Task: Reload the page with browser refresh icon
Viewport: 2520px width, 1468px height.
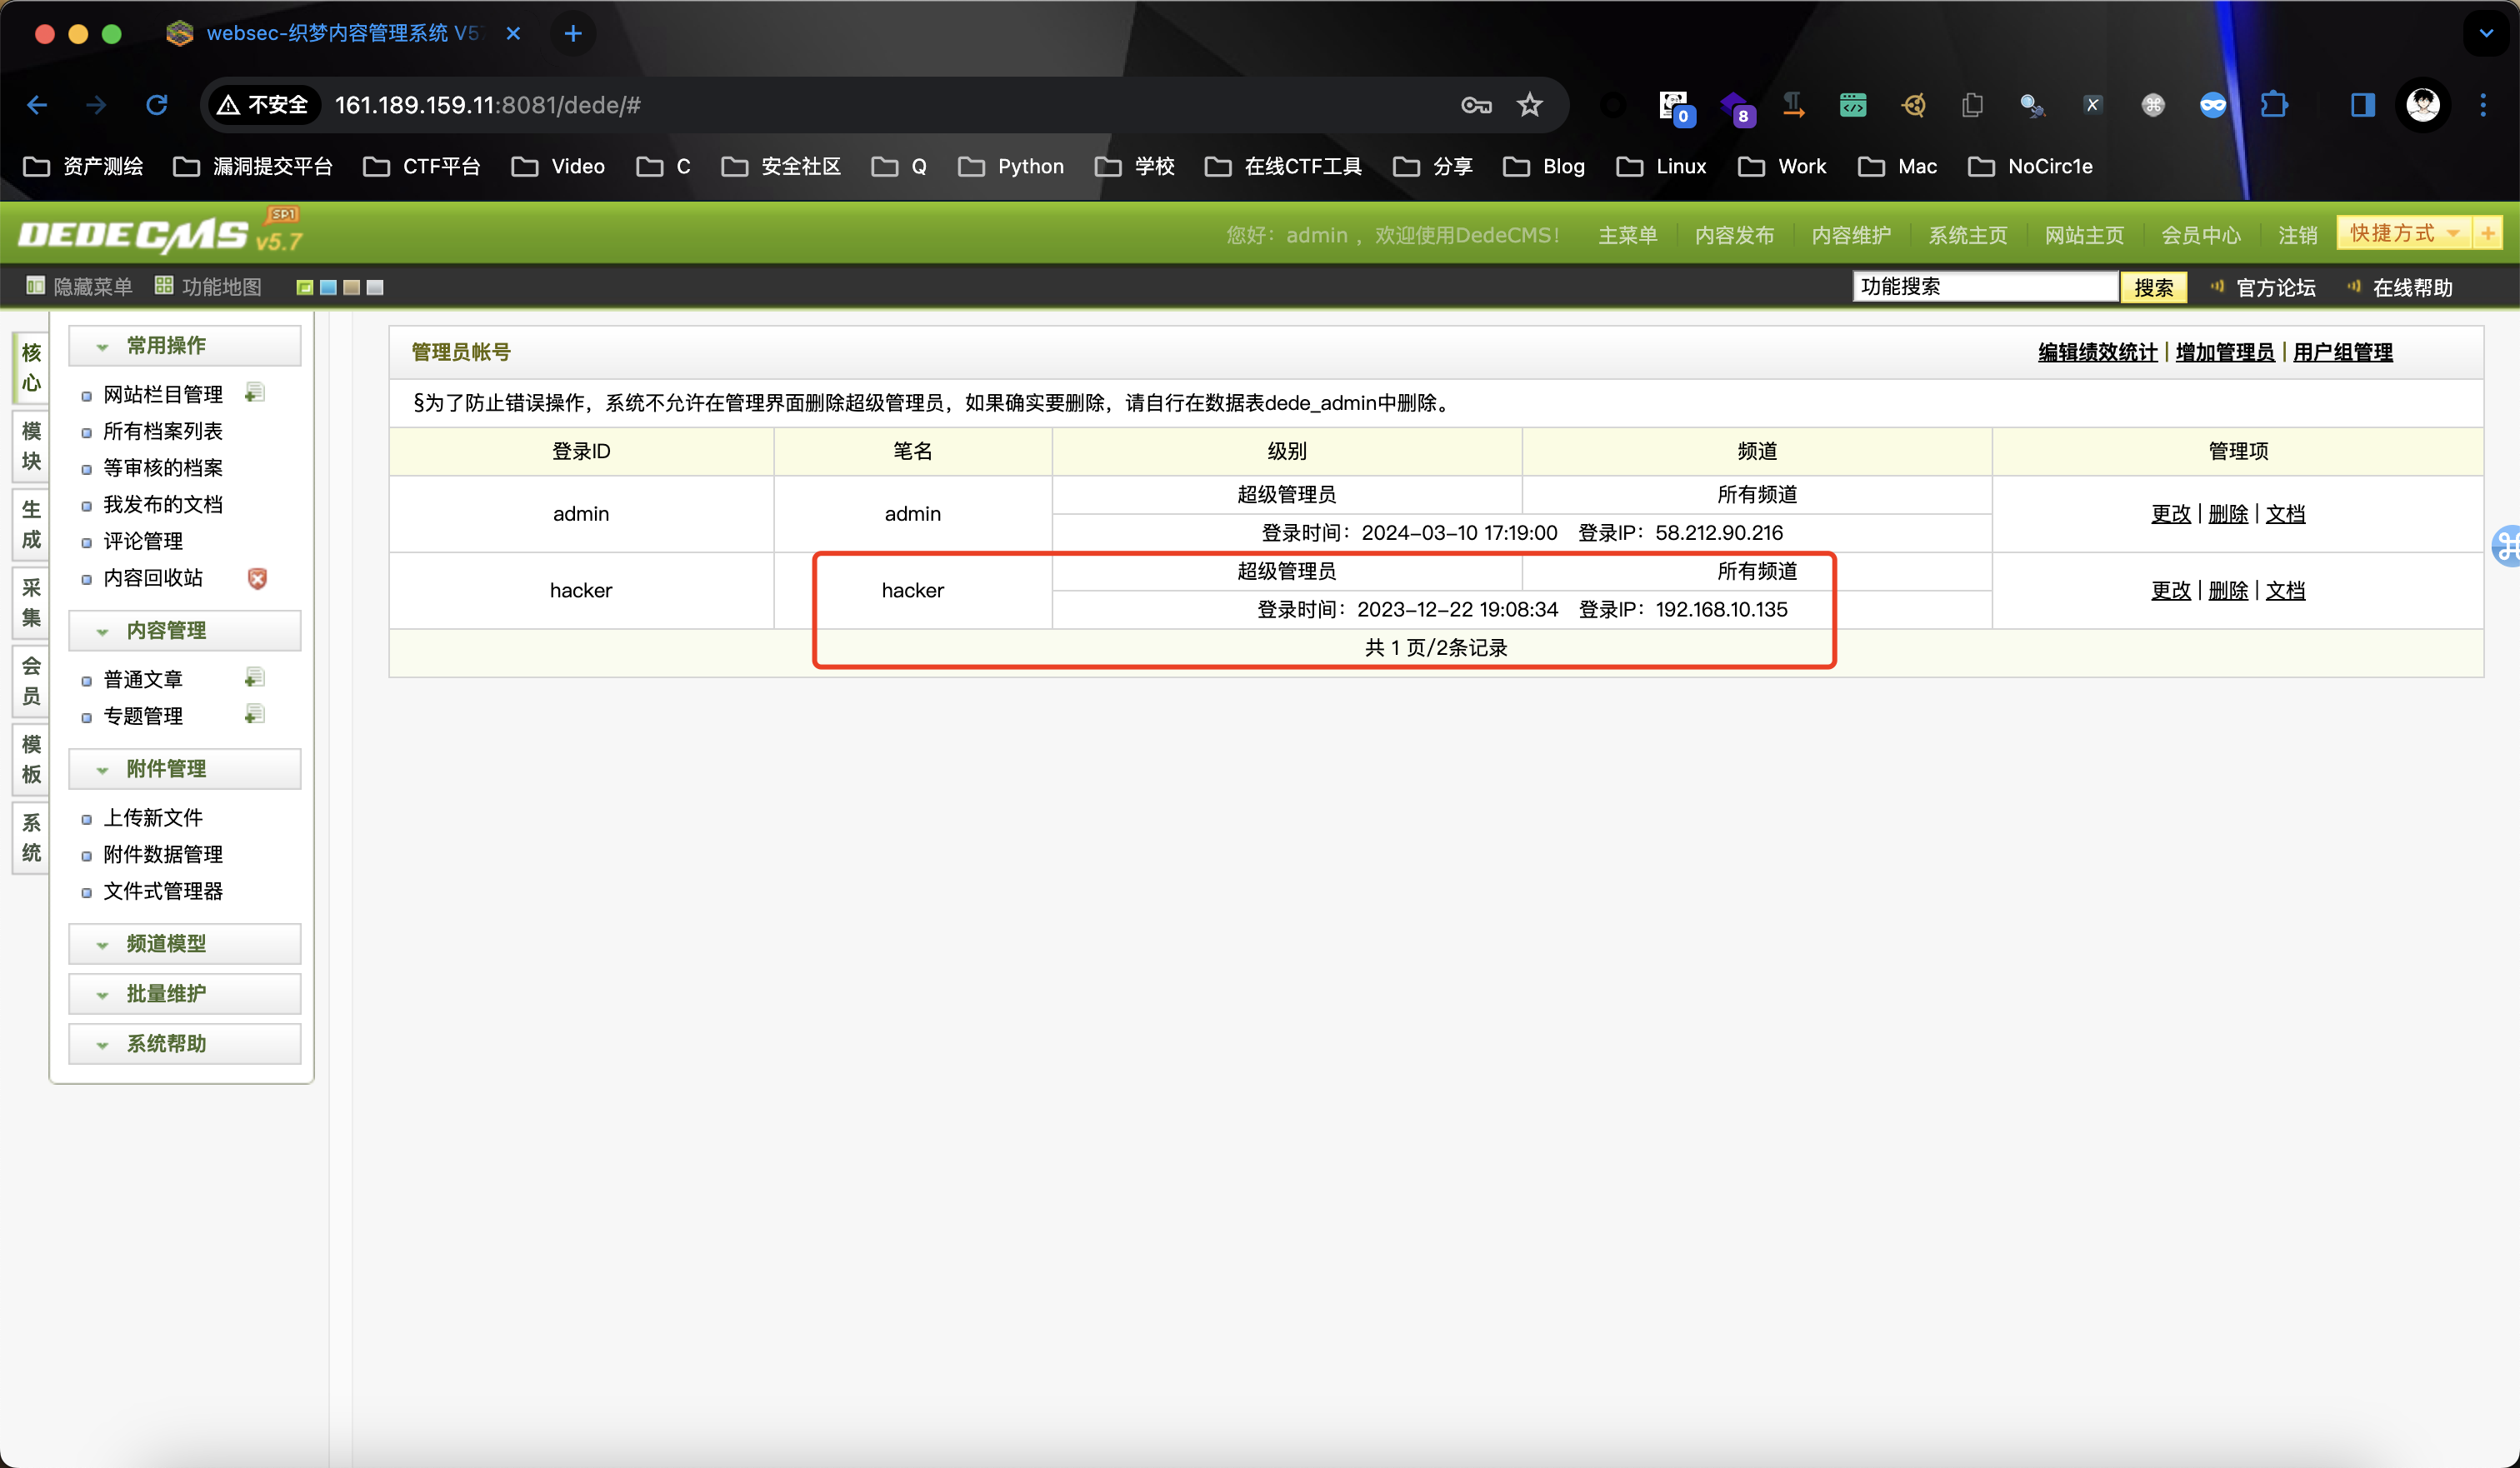Action: 157,105
